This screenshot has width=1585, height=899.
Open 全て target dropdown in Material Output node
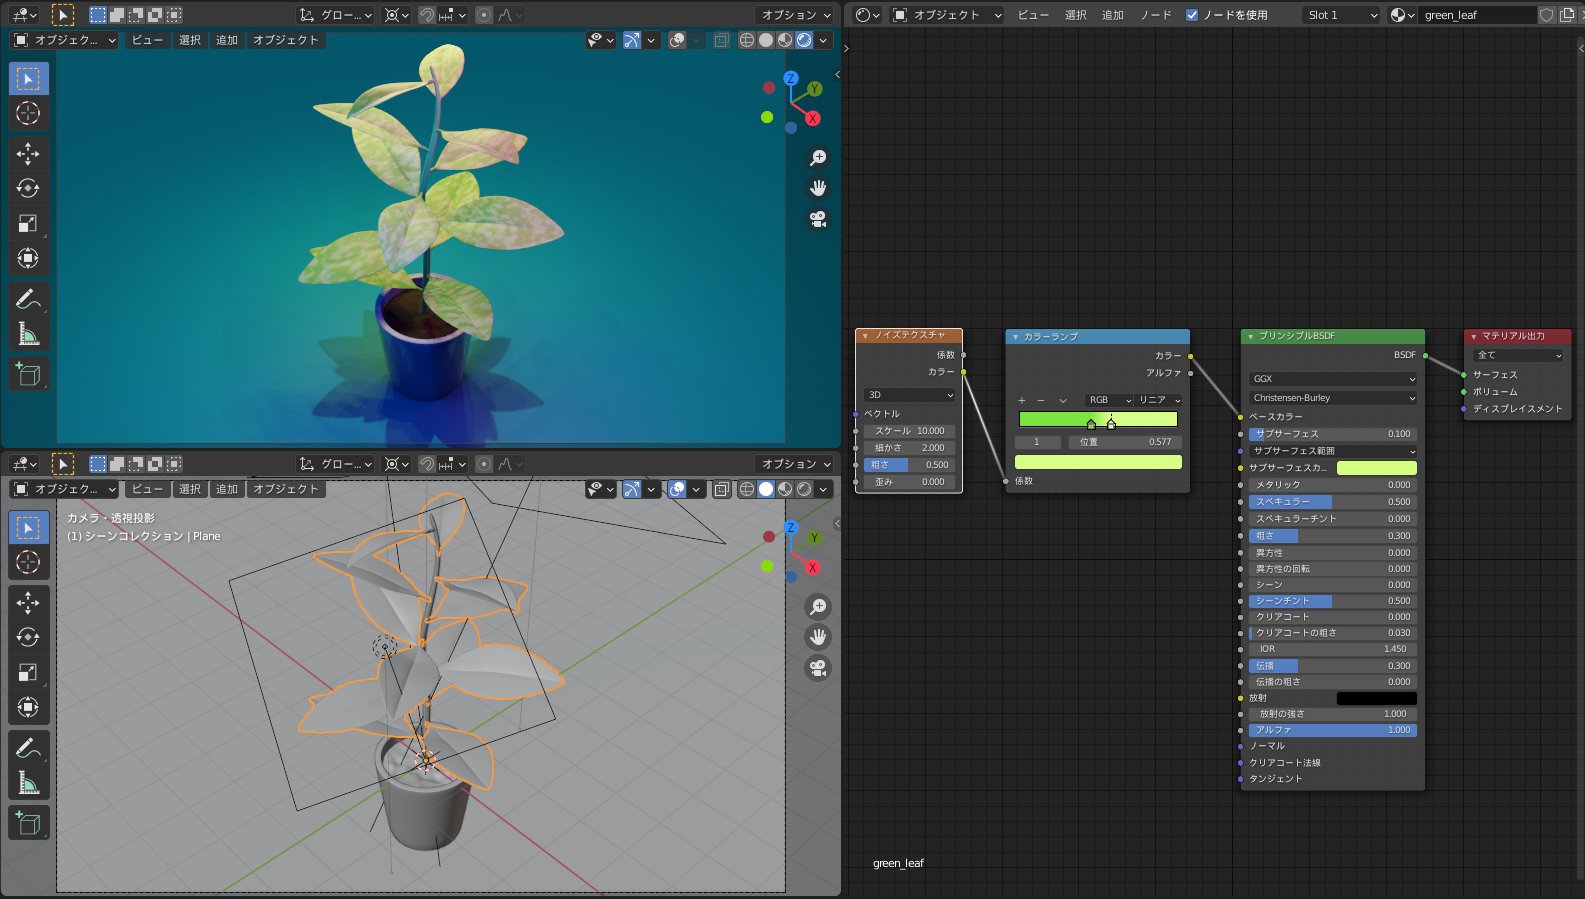(x=1518, y=355)
